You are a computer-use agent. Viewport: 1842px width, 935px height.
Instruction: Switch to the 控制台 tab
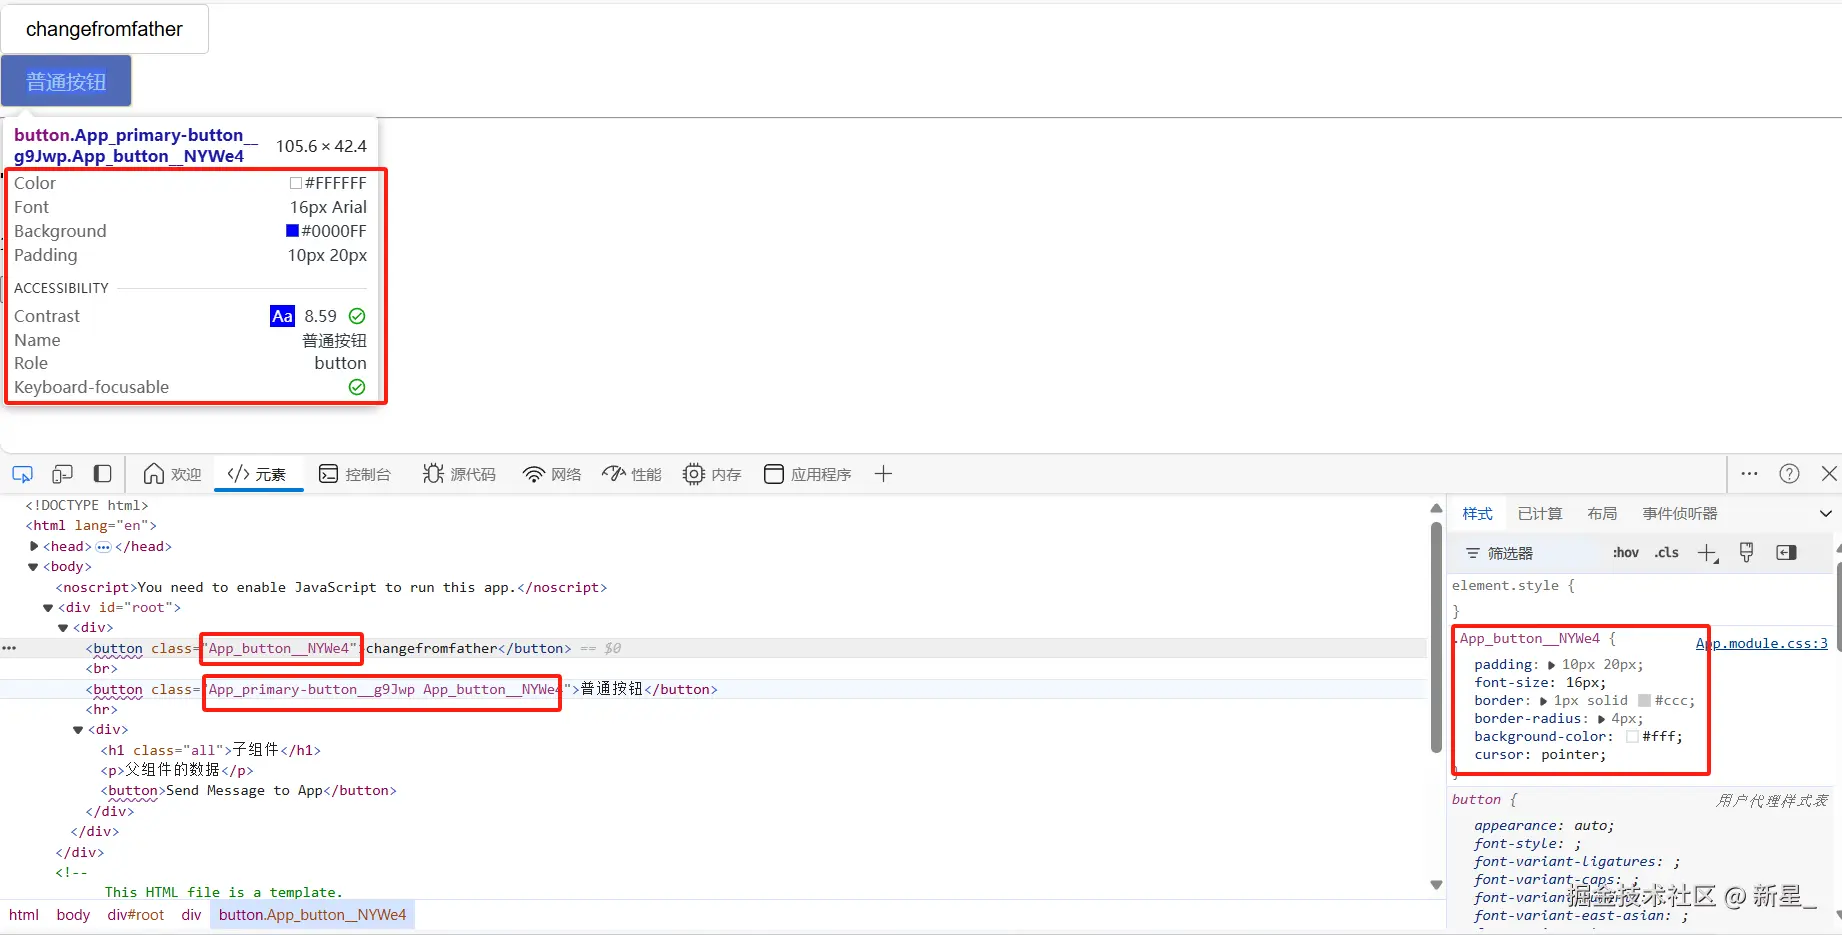click(355, 474)
